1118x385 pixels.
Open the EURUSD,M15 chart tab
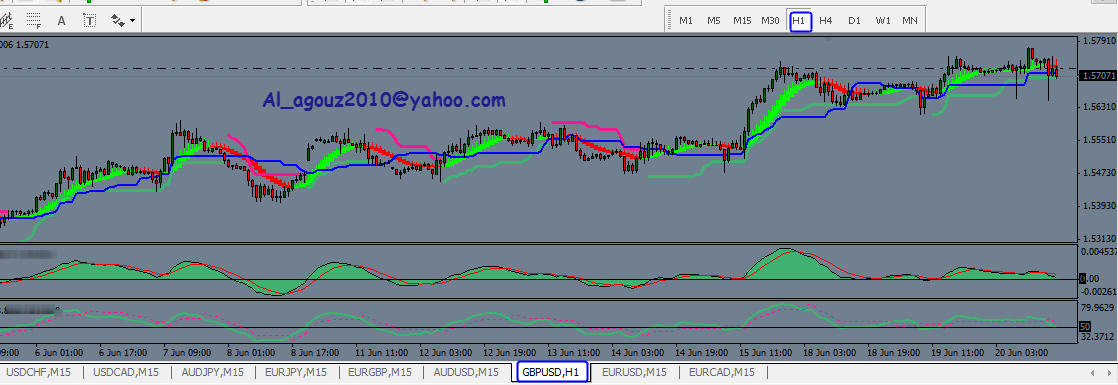click(634, 372)
